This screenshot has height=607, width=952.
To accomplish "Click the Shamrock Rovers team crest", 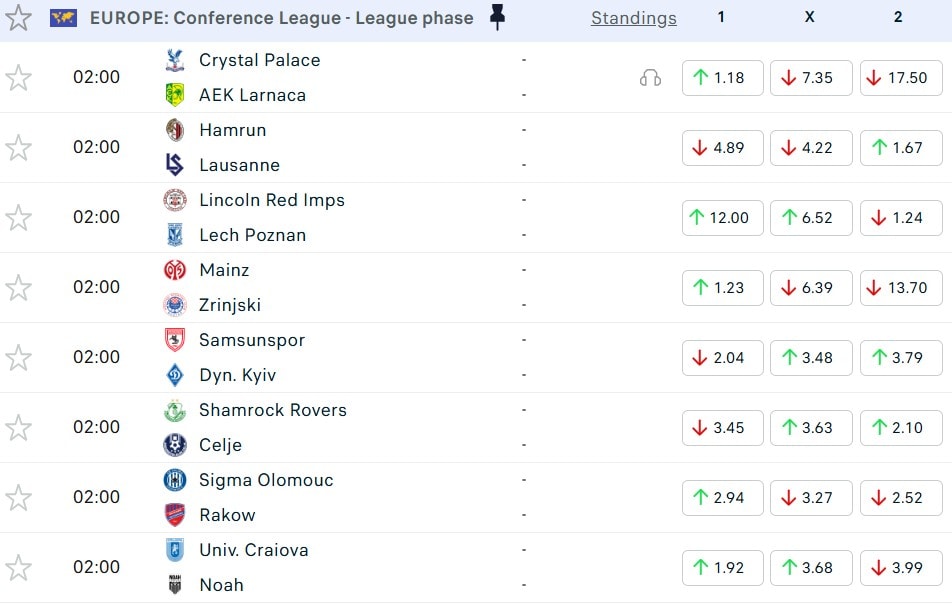I will [x=175, y=410].
